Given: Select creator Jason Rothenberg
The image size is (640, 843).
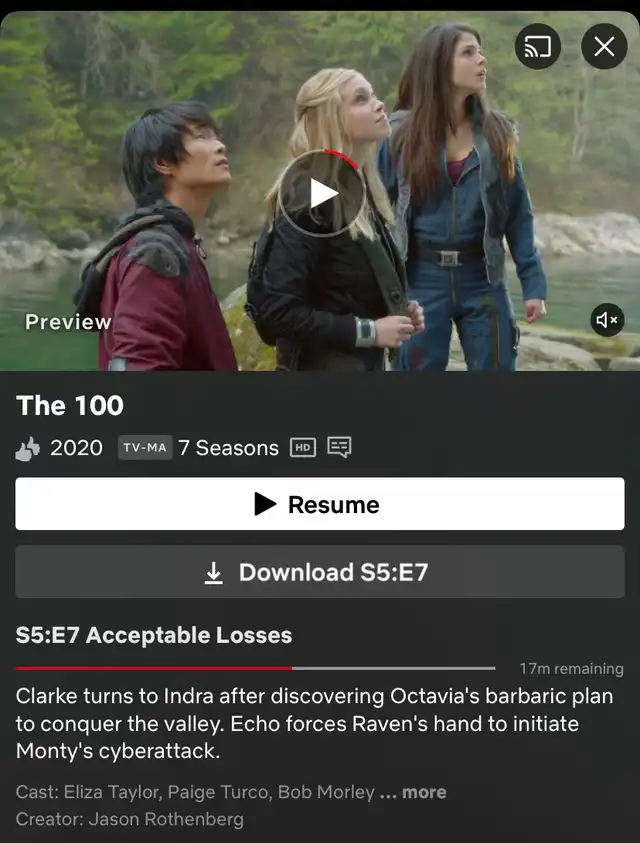Looking at the screenshot, I should [x=166, y=819].
